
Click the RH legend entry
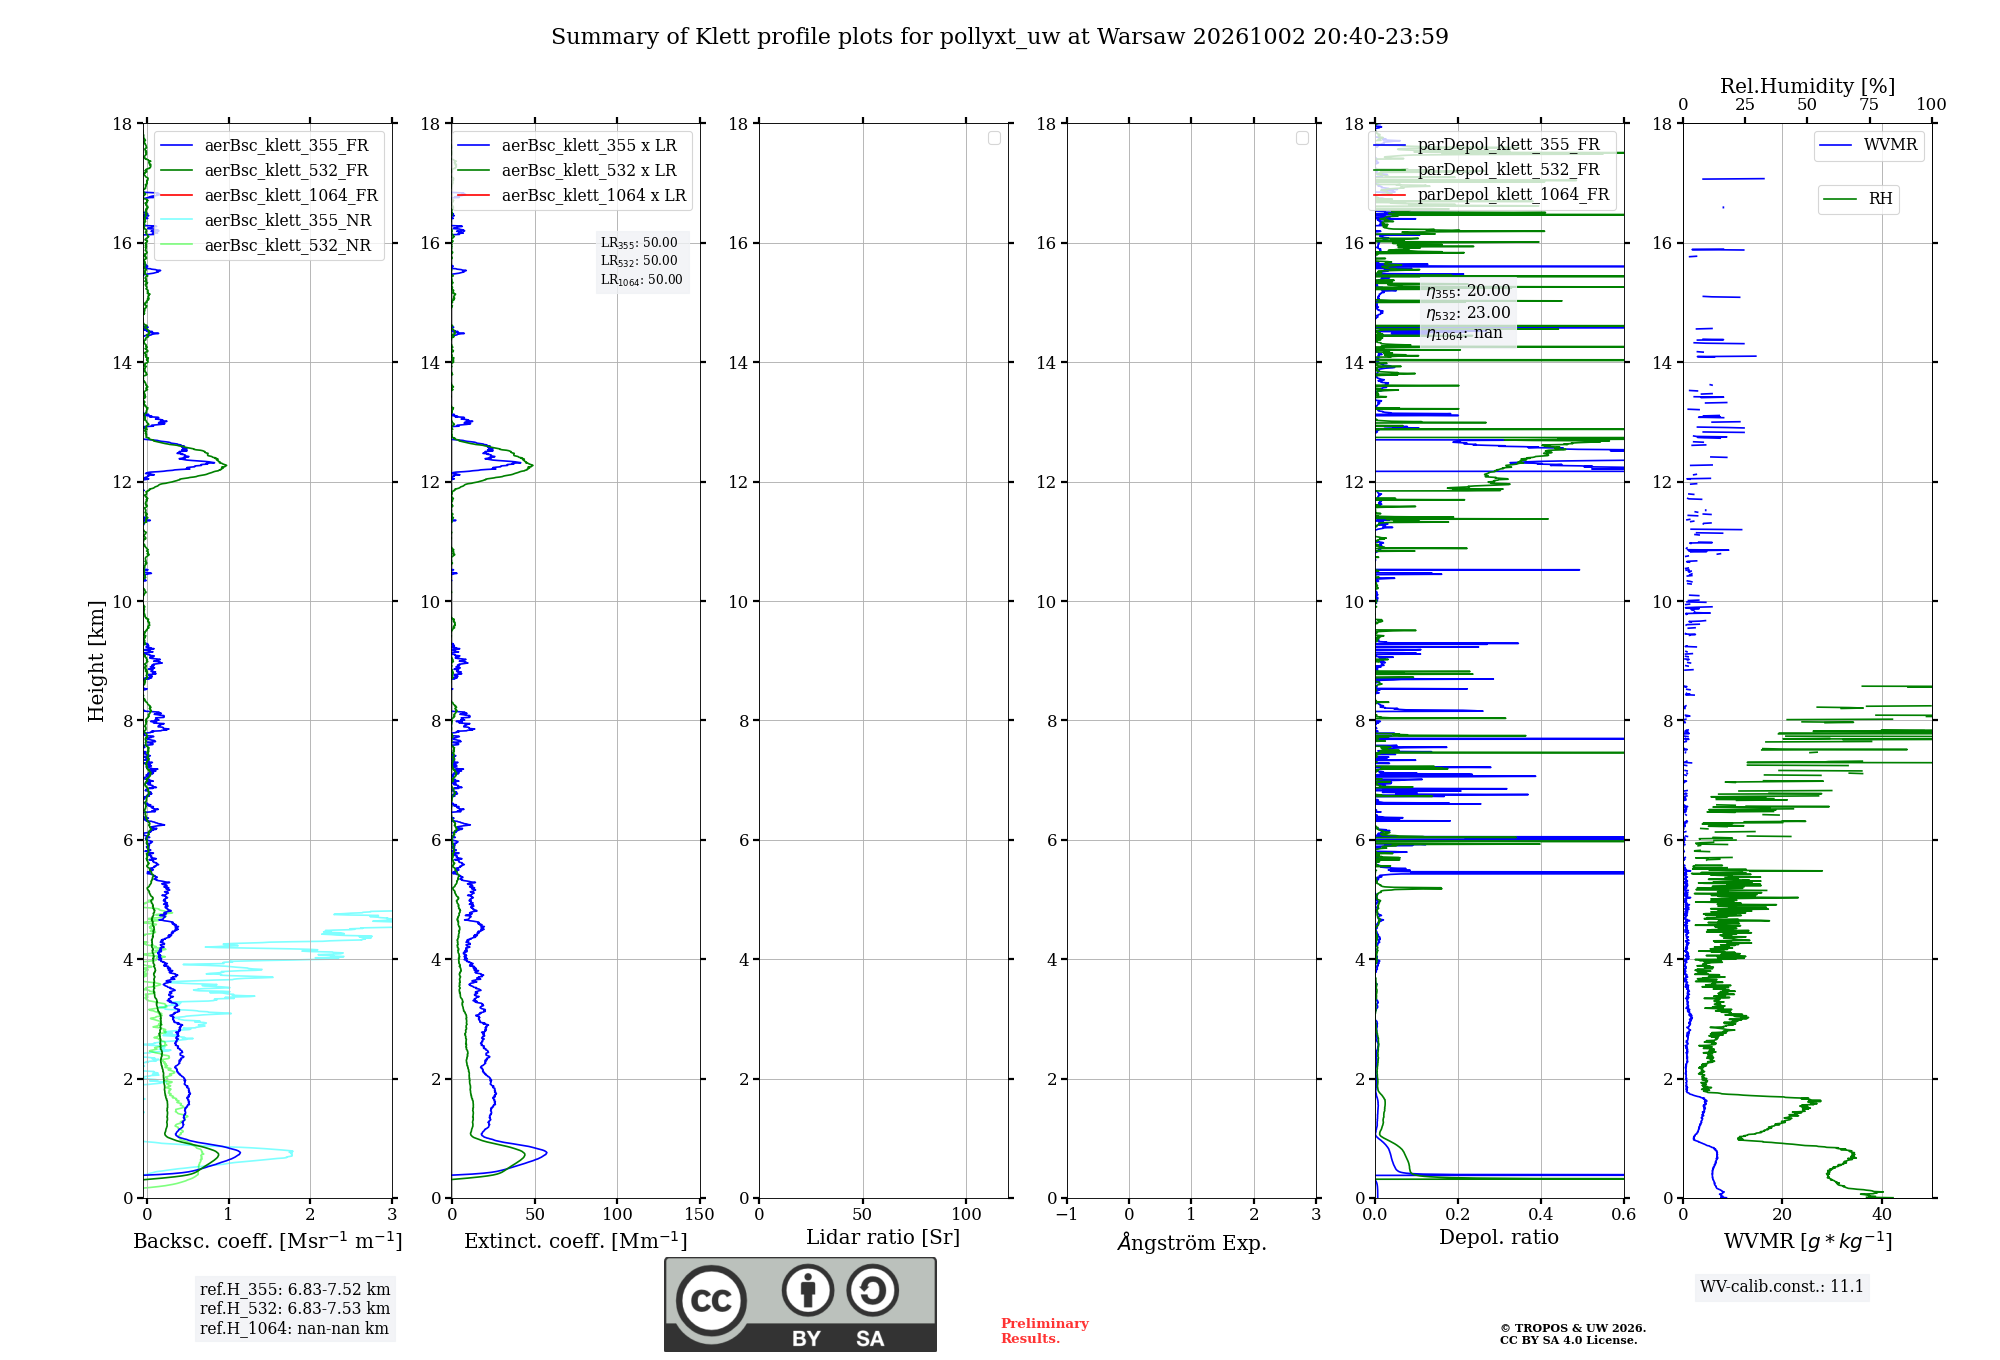point(1858,199)
